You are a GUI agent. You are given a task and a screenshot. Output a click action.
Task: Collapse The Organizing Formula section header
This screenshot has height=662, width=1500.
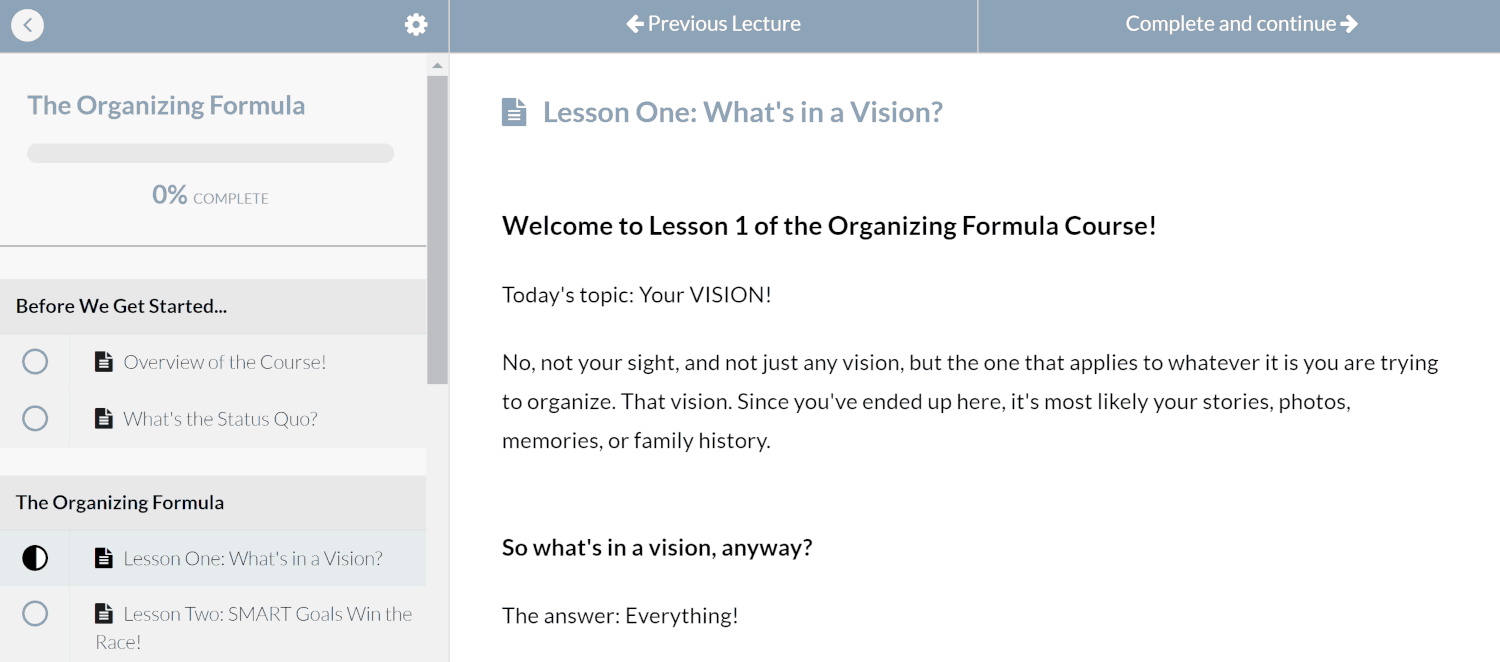tap(213, 502)
